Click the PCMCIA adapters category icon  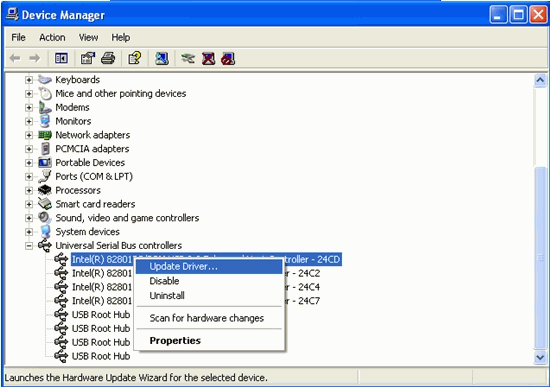click(x=45, y=149)
